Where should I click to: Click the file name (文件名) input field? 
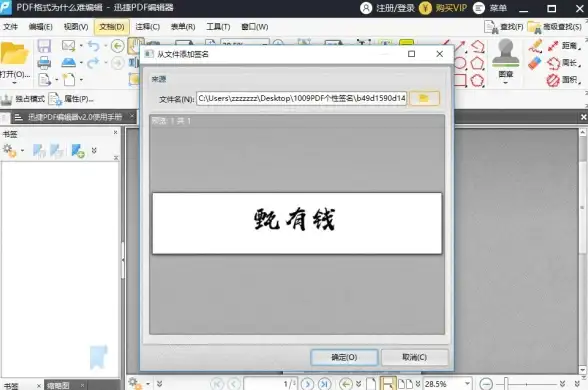tap(302, 99)
